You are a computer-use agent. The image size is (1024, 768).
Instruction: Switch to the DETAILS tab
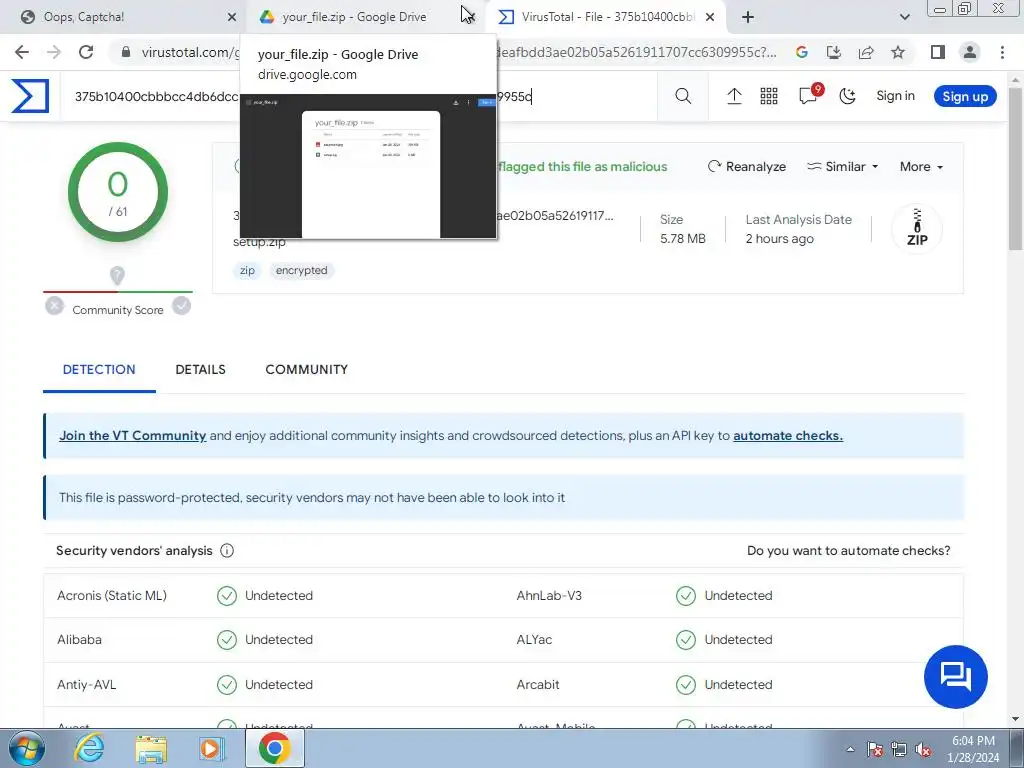200,370
